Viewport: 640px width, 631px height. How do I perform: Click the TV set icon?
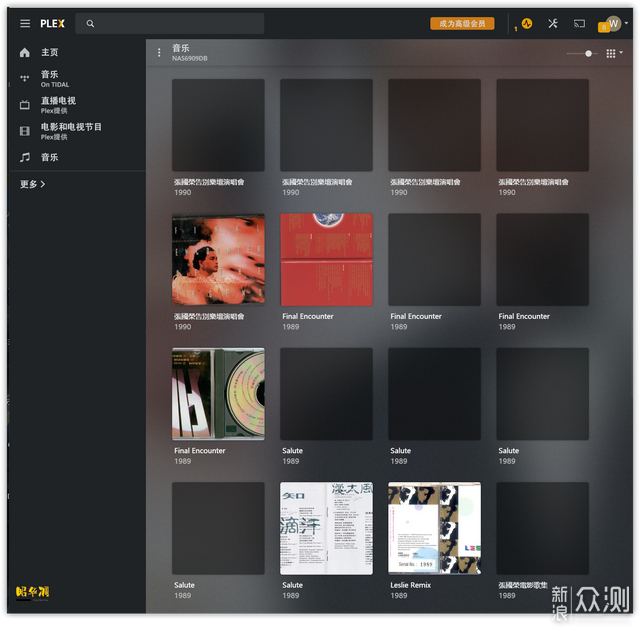[x=25, y=105]
